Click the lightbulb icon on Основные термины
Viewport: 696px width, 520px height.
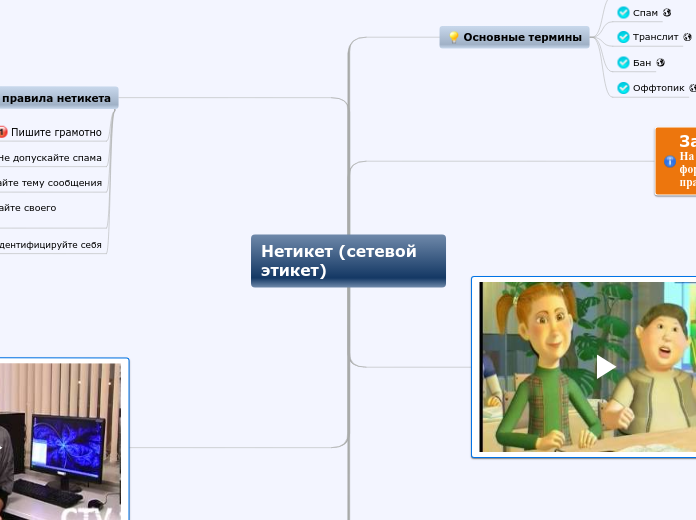pyautogui.click(x=453, y=37)
